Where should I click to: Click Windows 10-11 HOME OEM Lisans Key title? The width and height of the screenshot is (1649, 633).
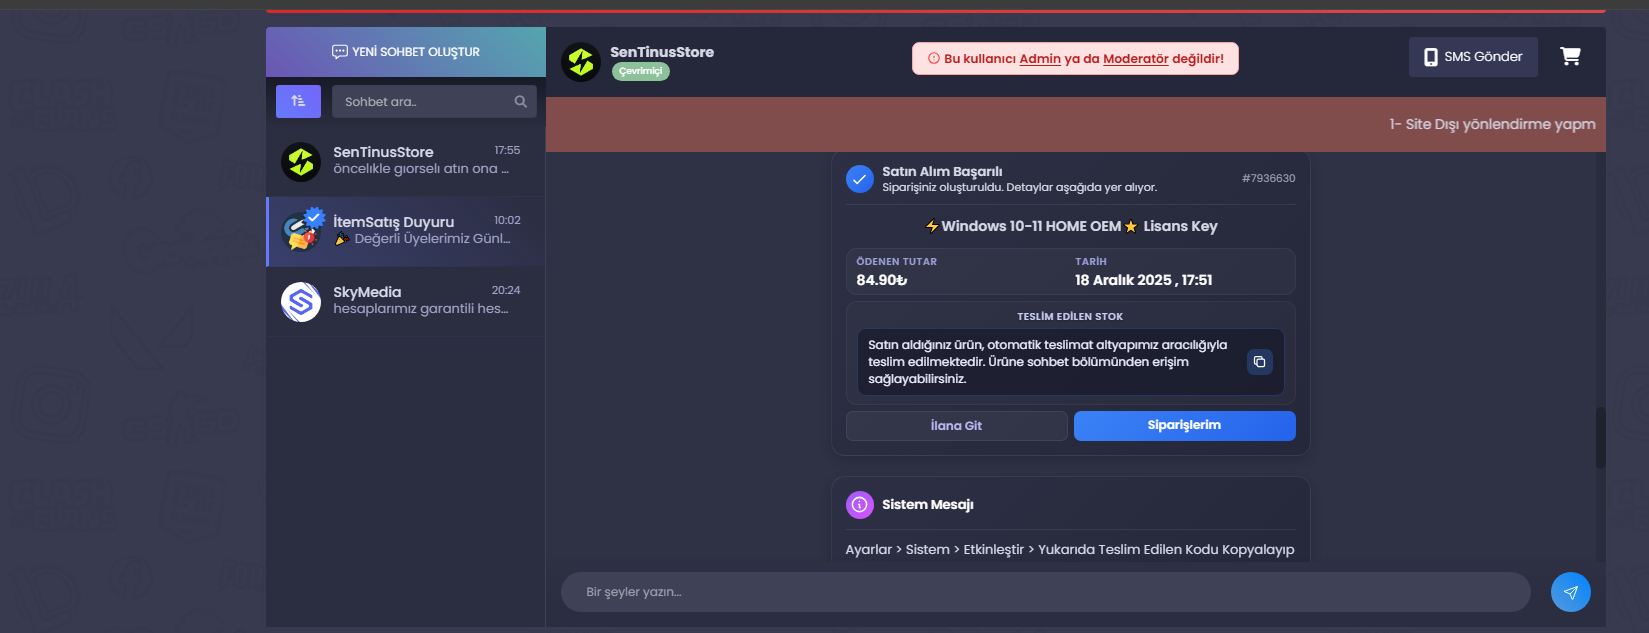1071,226
